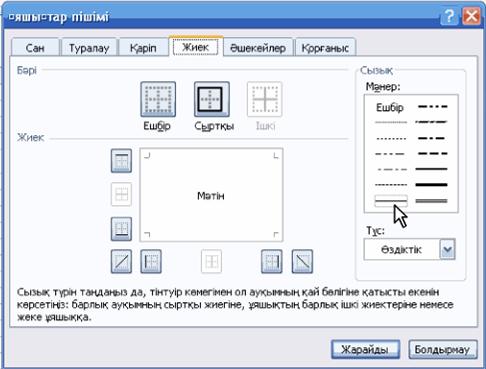Toggle the left border button
Image resolution: width=486 pixels, height=369 pixels.
pos(151,261)
